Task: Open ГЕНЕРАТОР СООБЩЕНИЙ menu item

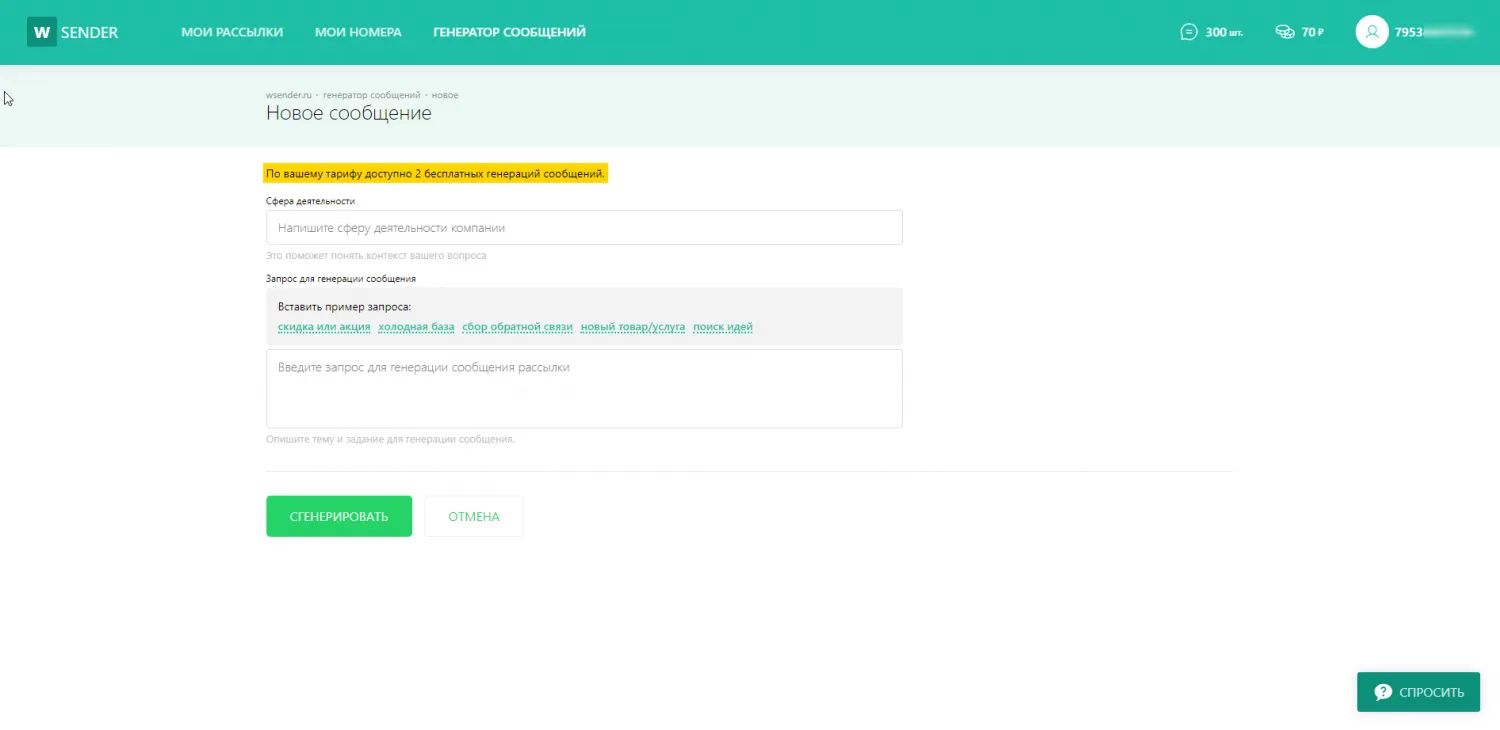Action: click(509, 32)
